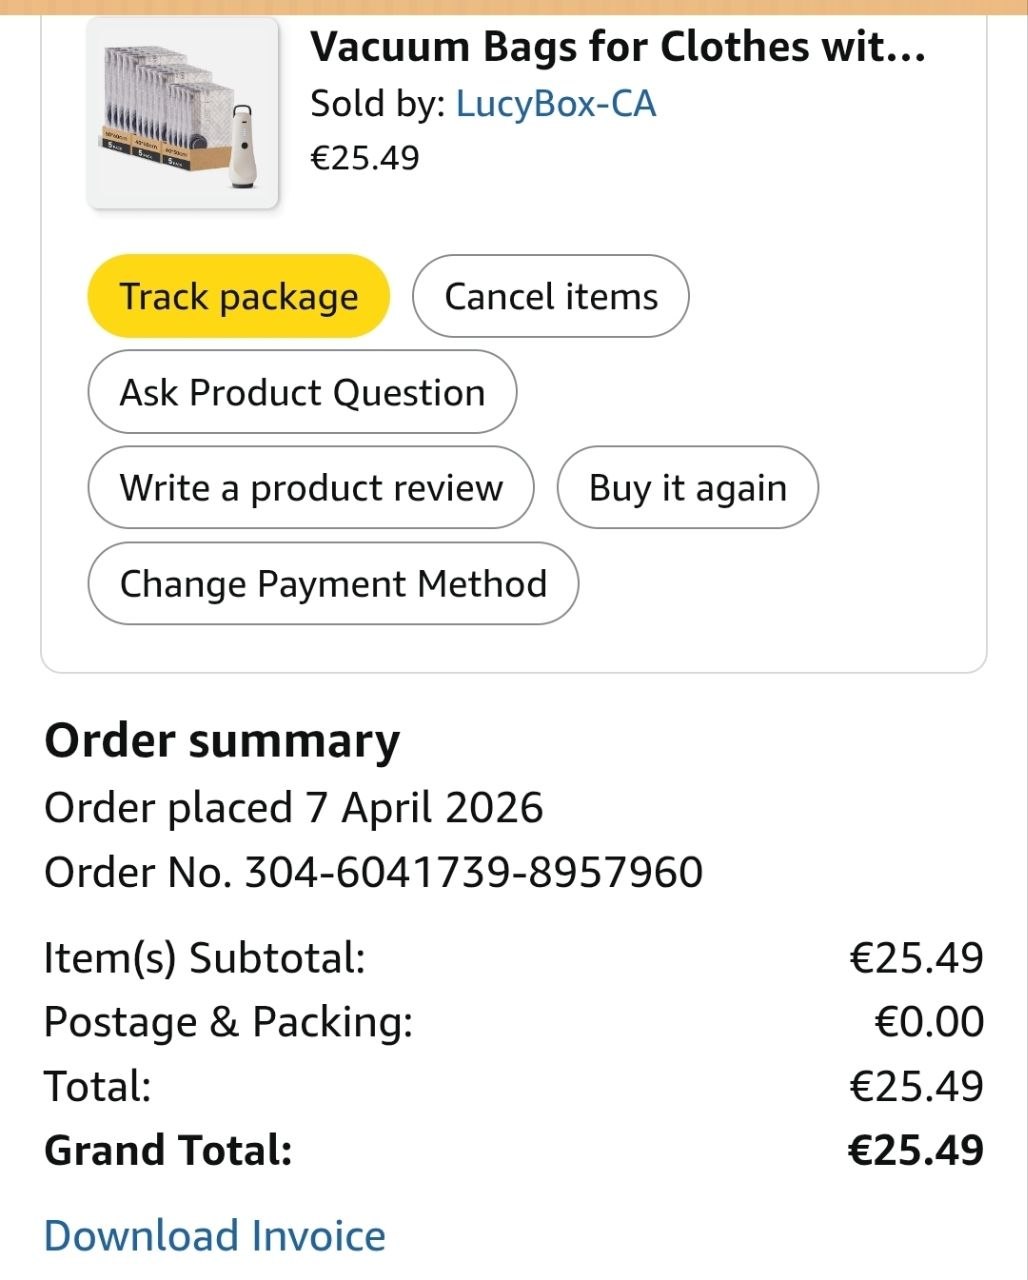This screenshot has width=1028, height=1280.
Task: Click the €0.00 Postage & Packing amount
Action: pos(929,1022)
